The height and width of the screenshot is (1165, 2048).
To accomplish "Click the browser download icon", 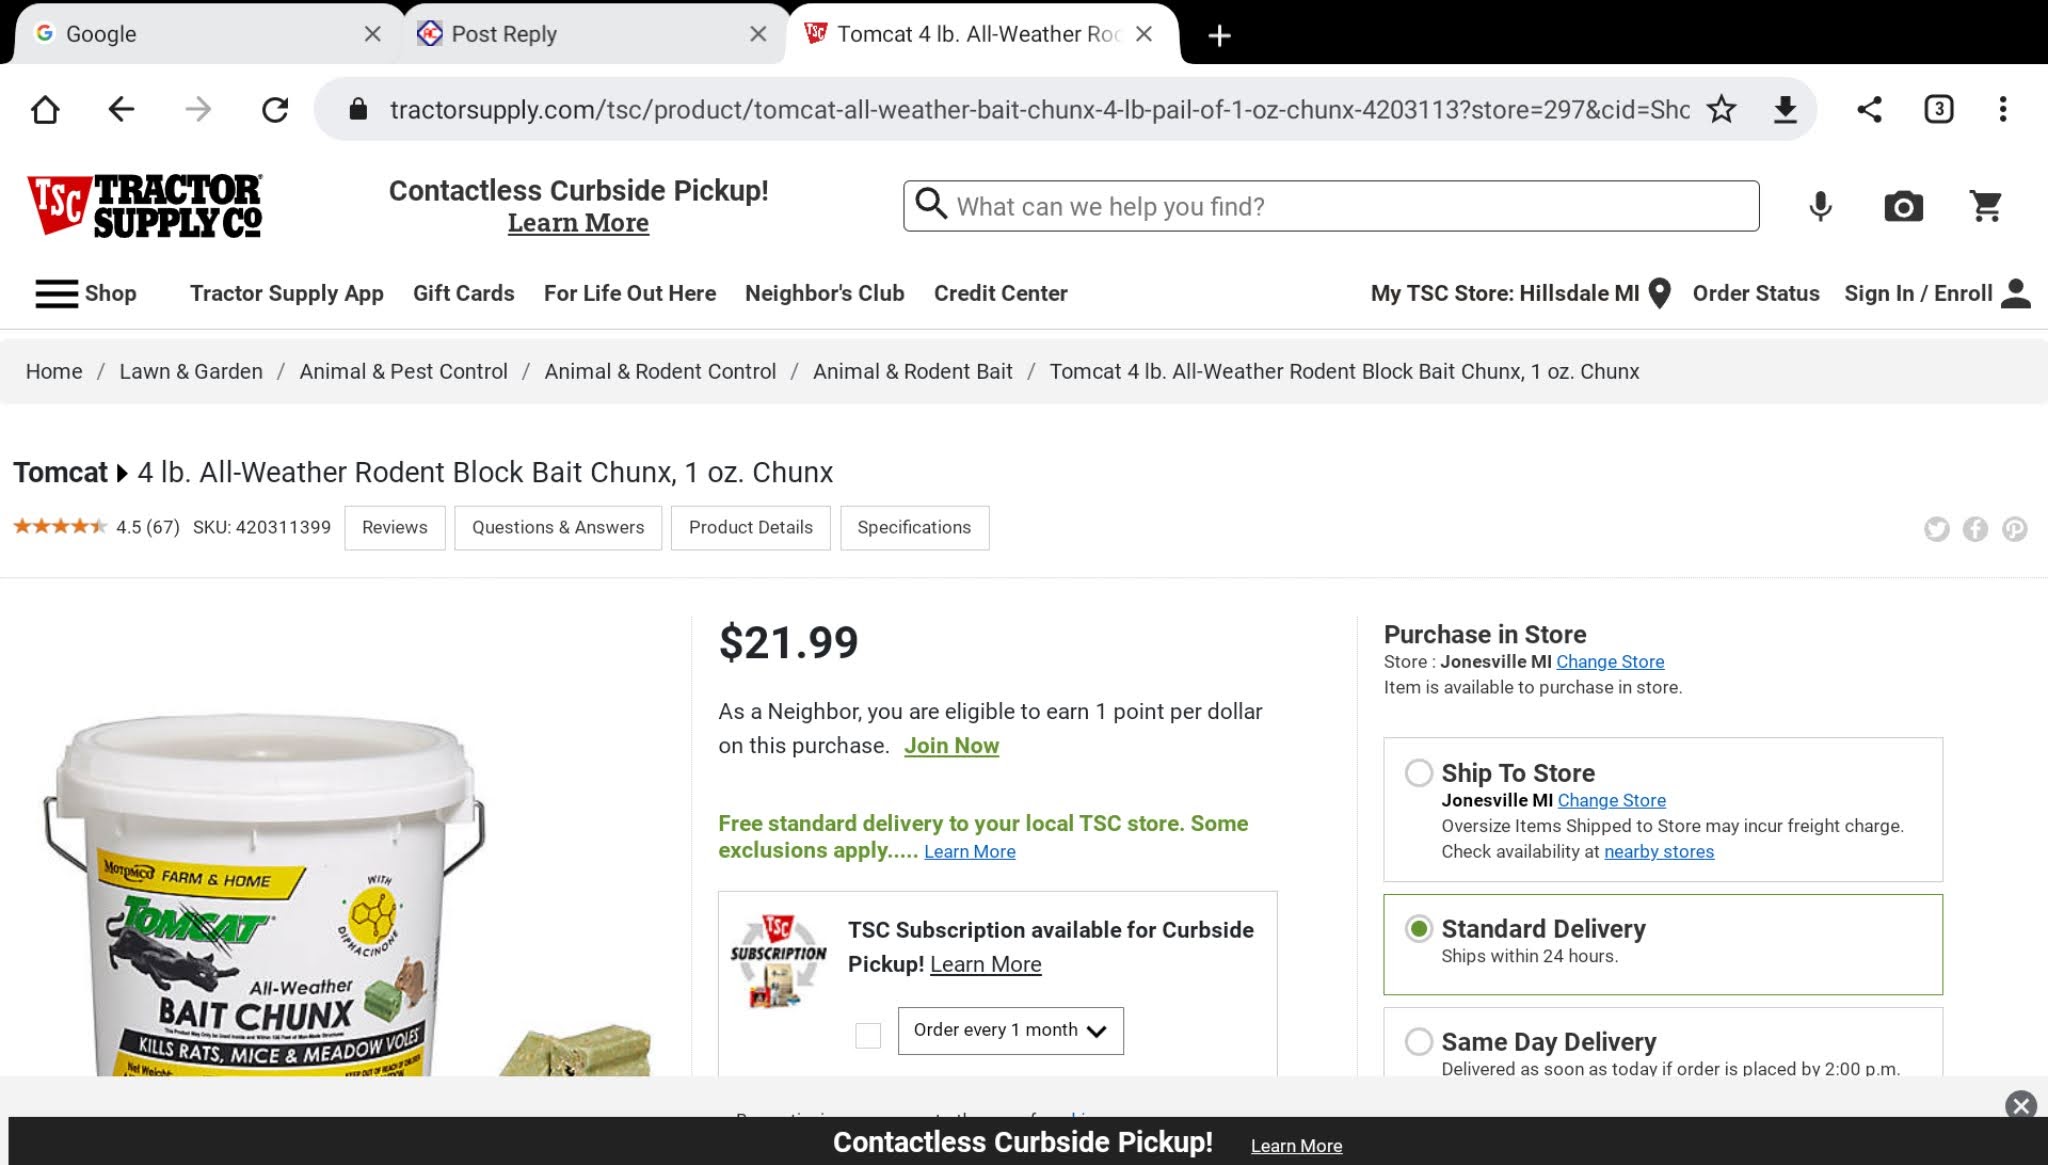I will [x=1785, y=109].
